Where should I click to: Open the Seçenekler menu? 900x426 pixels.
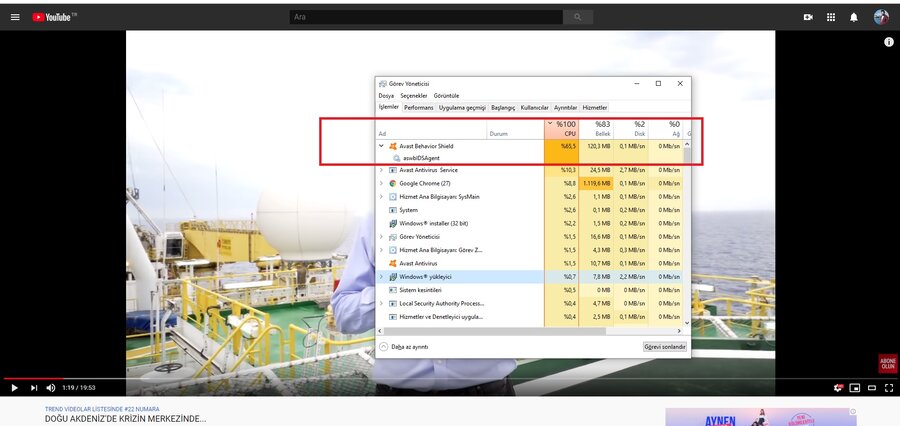pos(414,95)
